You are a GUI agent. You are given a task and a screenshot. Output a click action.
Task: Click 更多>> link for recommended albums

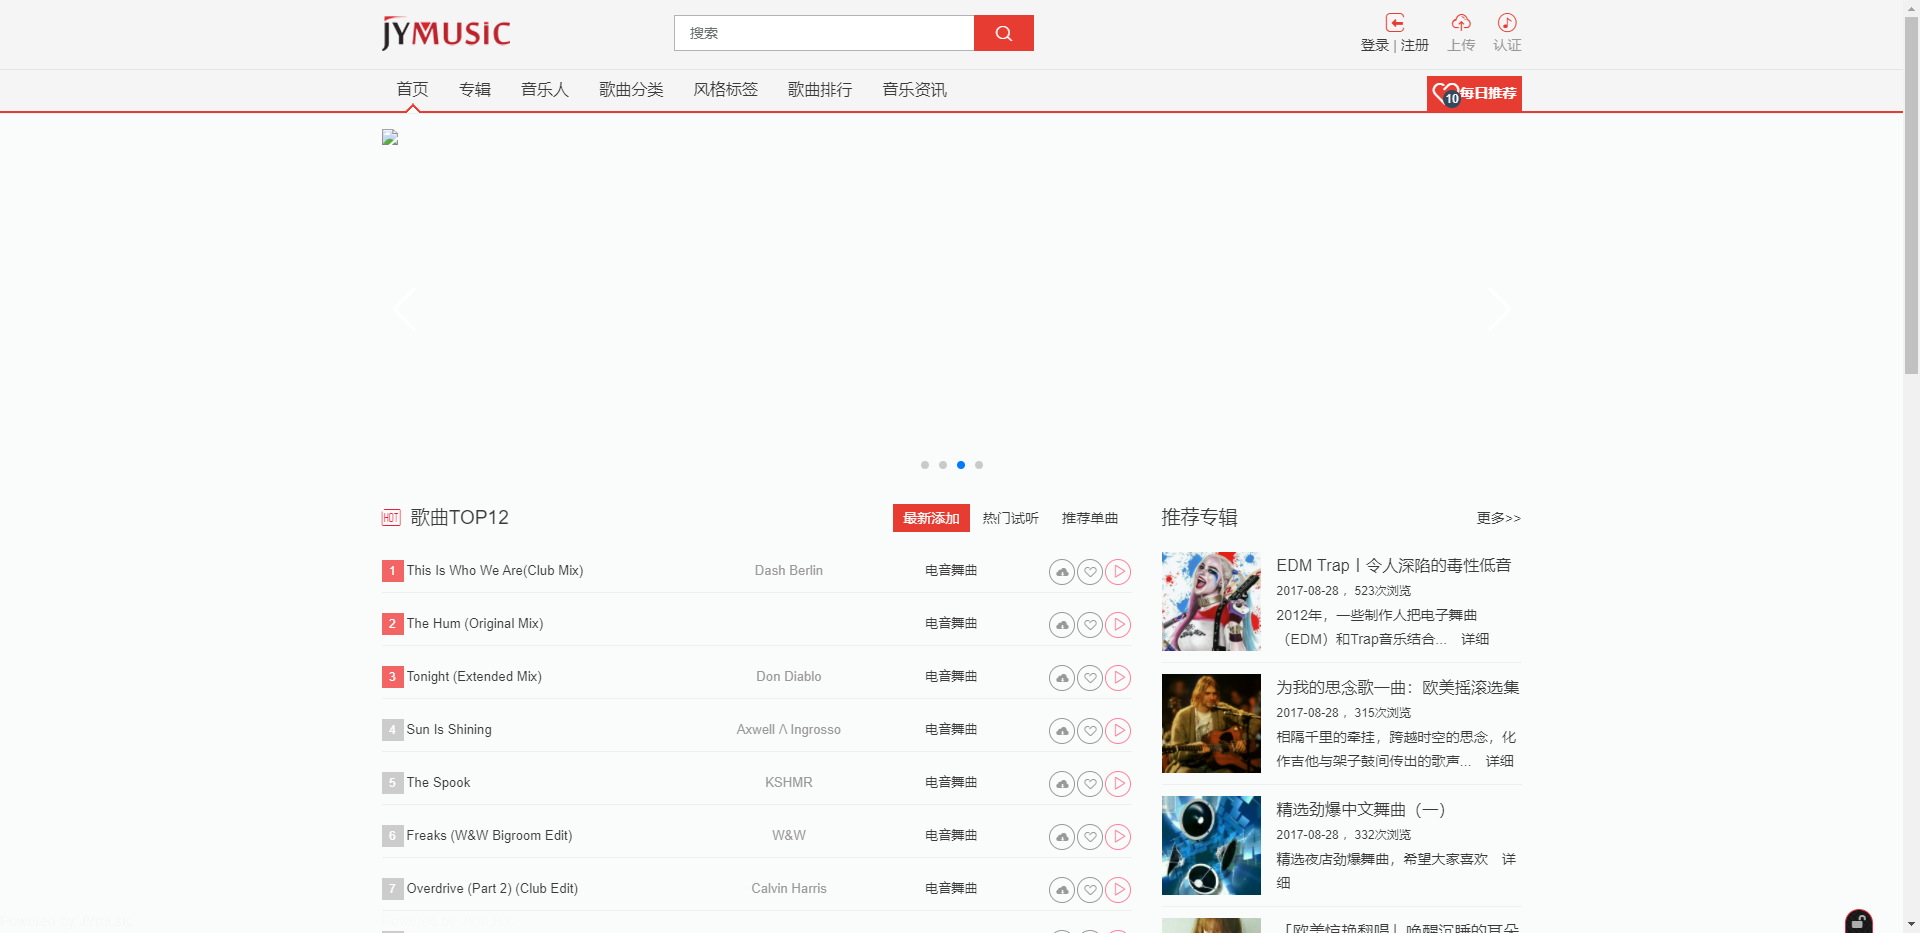coord(1499,518)
